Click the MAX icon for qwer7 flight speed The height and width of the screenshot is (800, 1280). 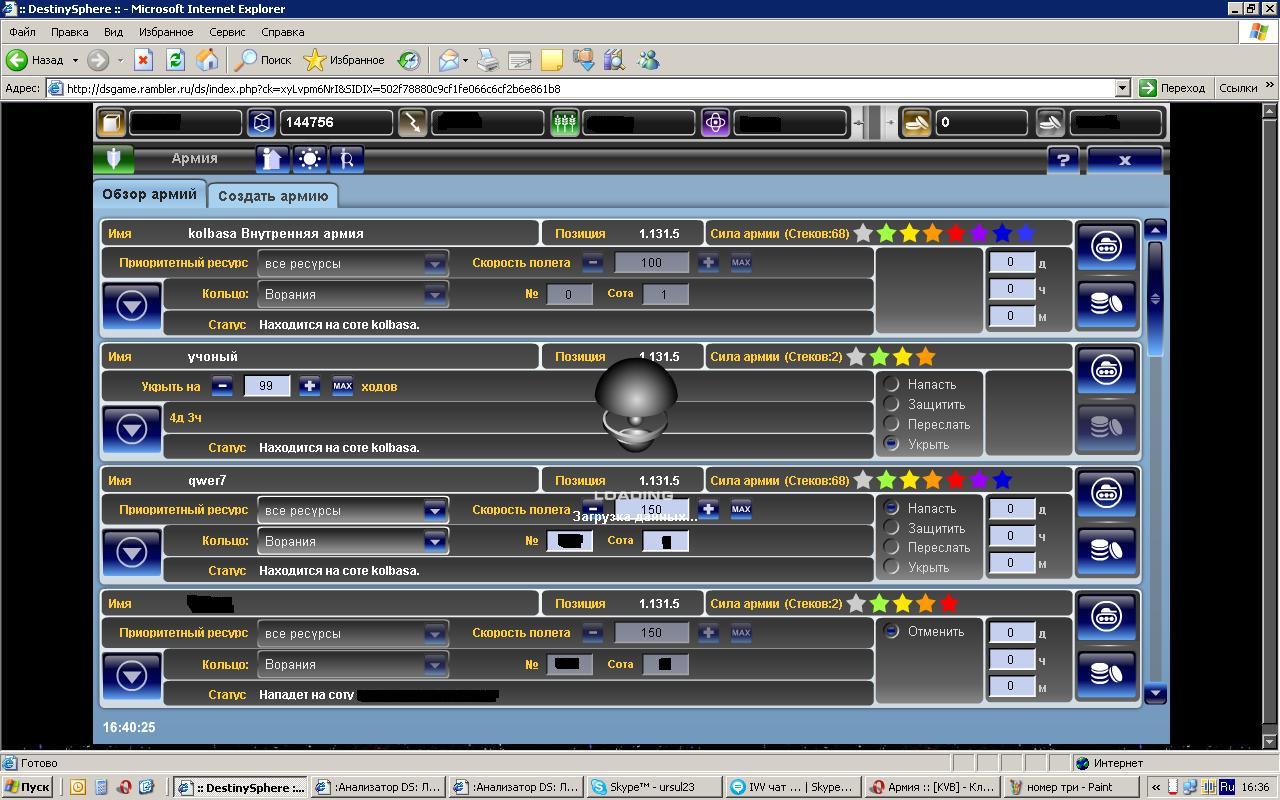pyautogui.click(x=741, y=509)
